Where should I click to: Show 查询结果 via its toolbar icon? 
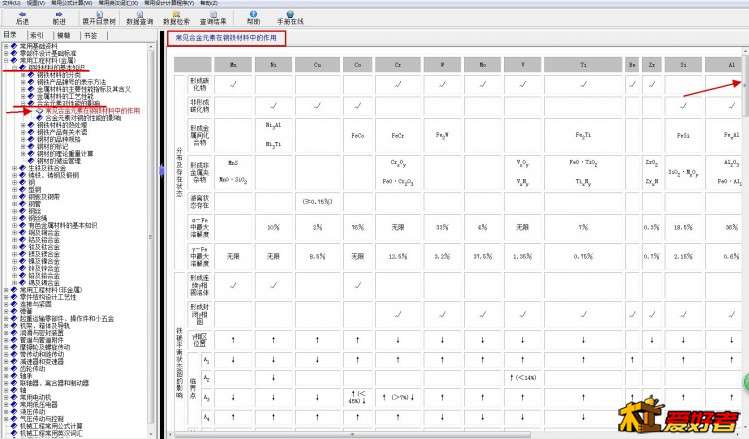pyautogui.click(x=213, y=14)
